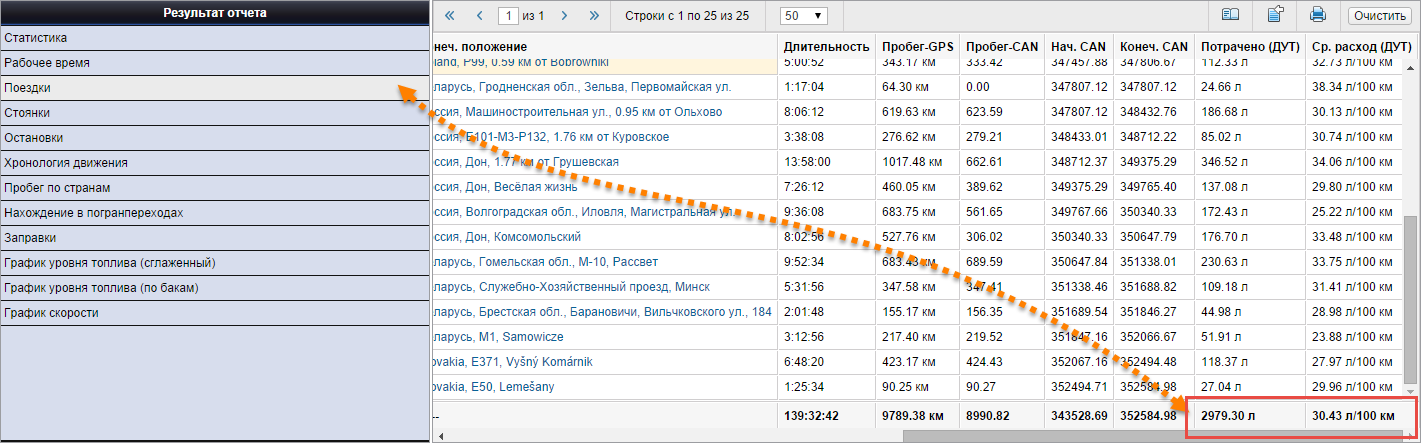Print the report with printer icon
Image resolution: width=1422 pixels, height=445 pixels.
coord(1317,15)
